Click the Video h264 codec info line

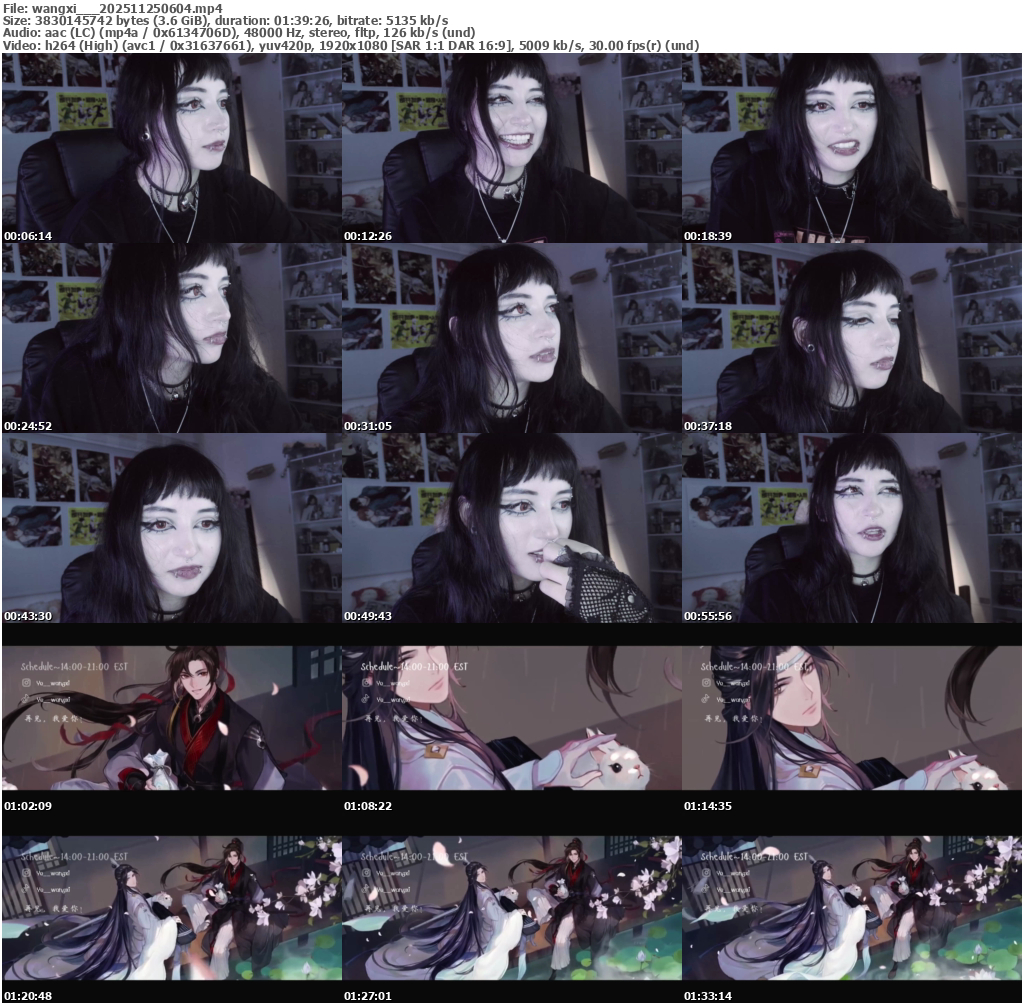tap(351, 45)
